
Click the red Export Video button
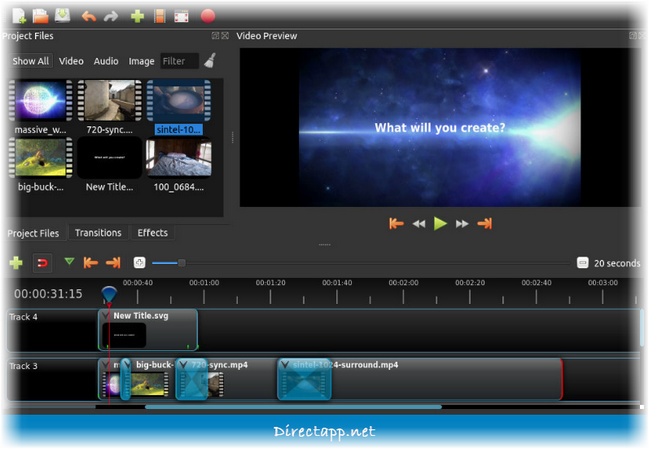tap(208, 16)
